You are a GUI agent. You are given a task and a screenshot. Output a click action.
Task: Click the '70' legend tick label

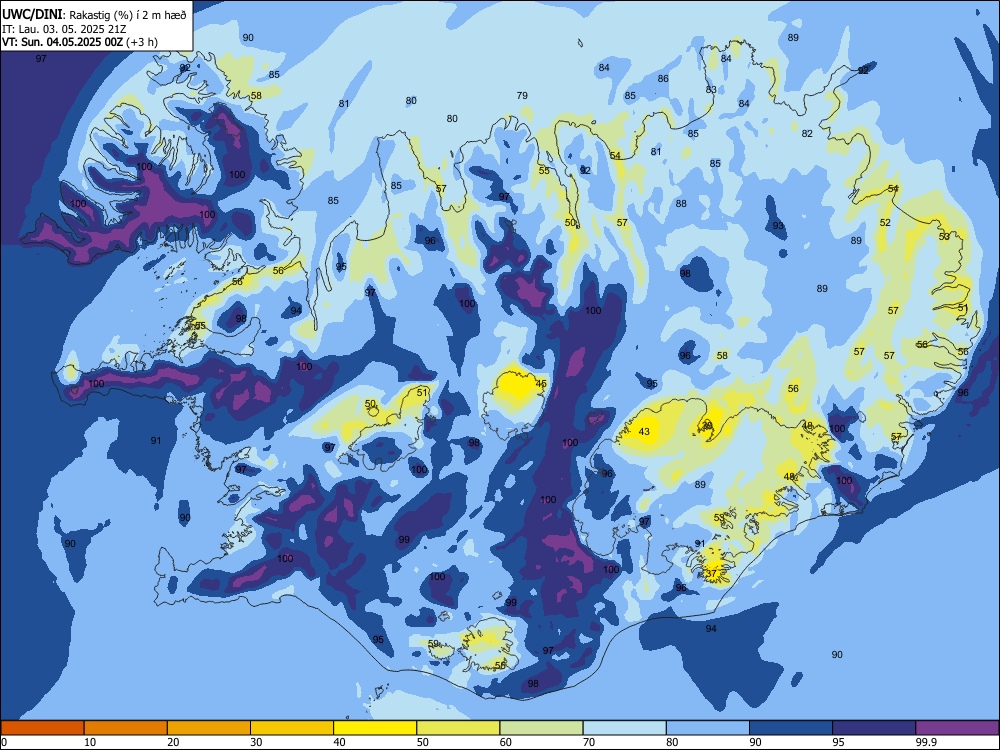click(x=589, y=742)
